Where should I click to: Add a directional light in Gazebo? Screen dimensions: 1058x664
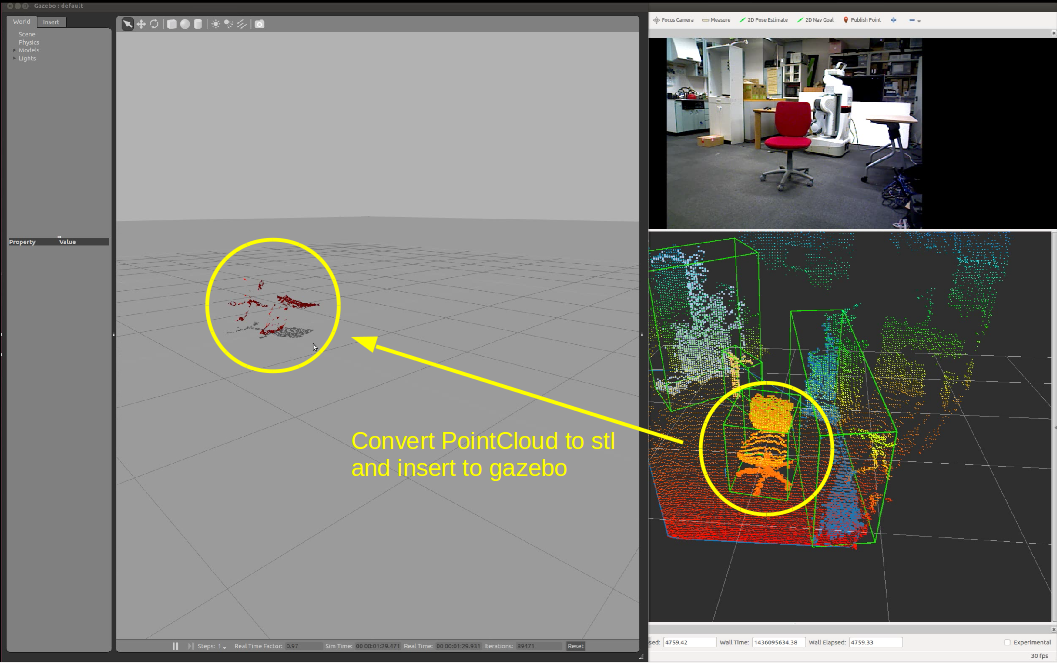(242, 24)
